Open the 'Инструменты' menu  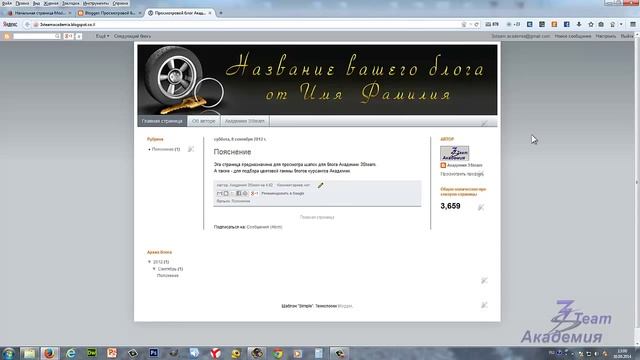(x=96, y=3)
